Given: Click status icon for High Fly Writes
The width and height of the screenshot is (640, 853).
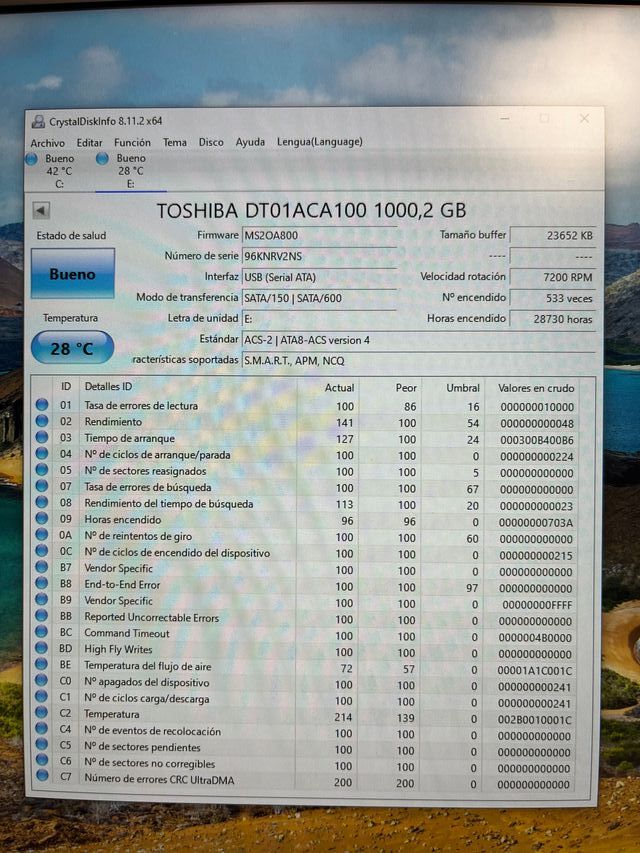Looking at the screenshot, I should tap(42, 648).
